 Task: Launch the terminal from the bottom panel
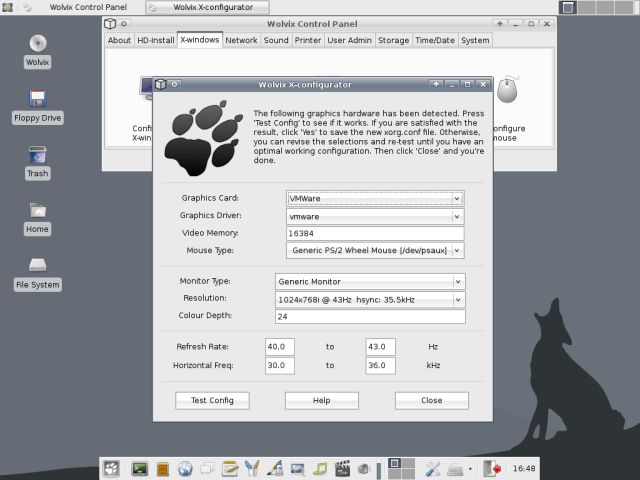140,469
